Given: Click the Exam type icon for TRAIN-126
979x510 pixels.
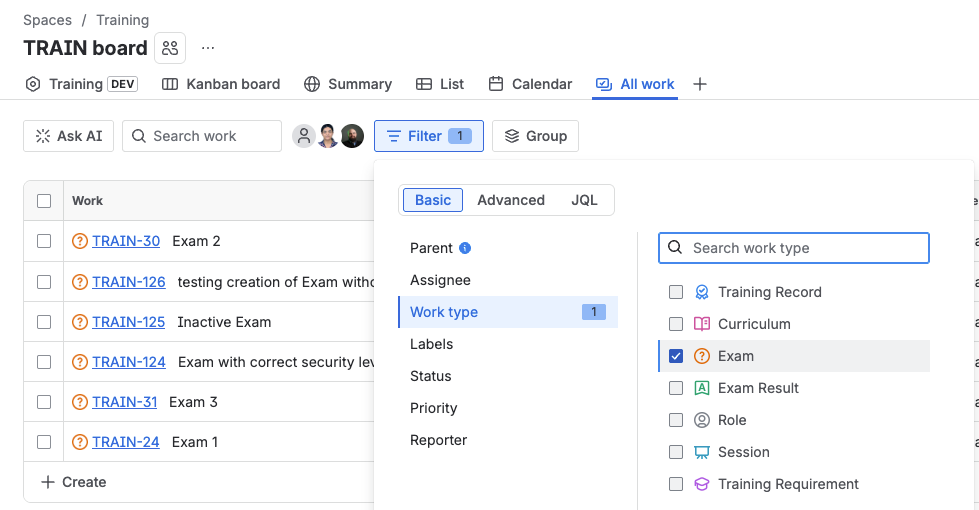Looking at the screenshot, I should click(80, 282).
